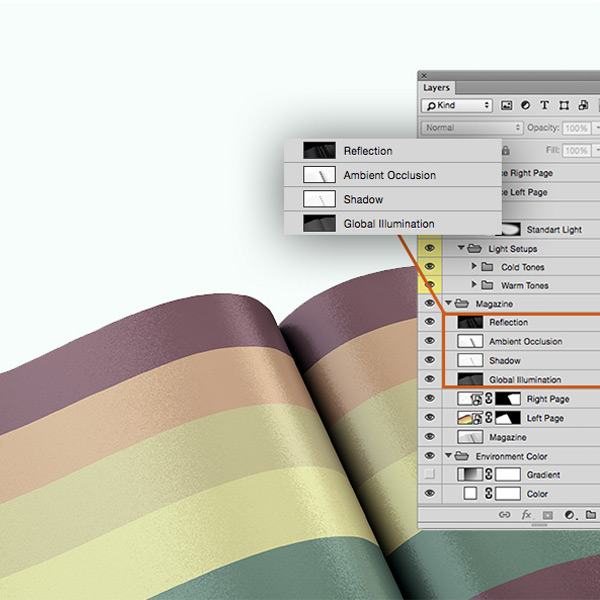
Task: Create new fill or adjustment layer icon
Action: pos(570,515)
